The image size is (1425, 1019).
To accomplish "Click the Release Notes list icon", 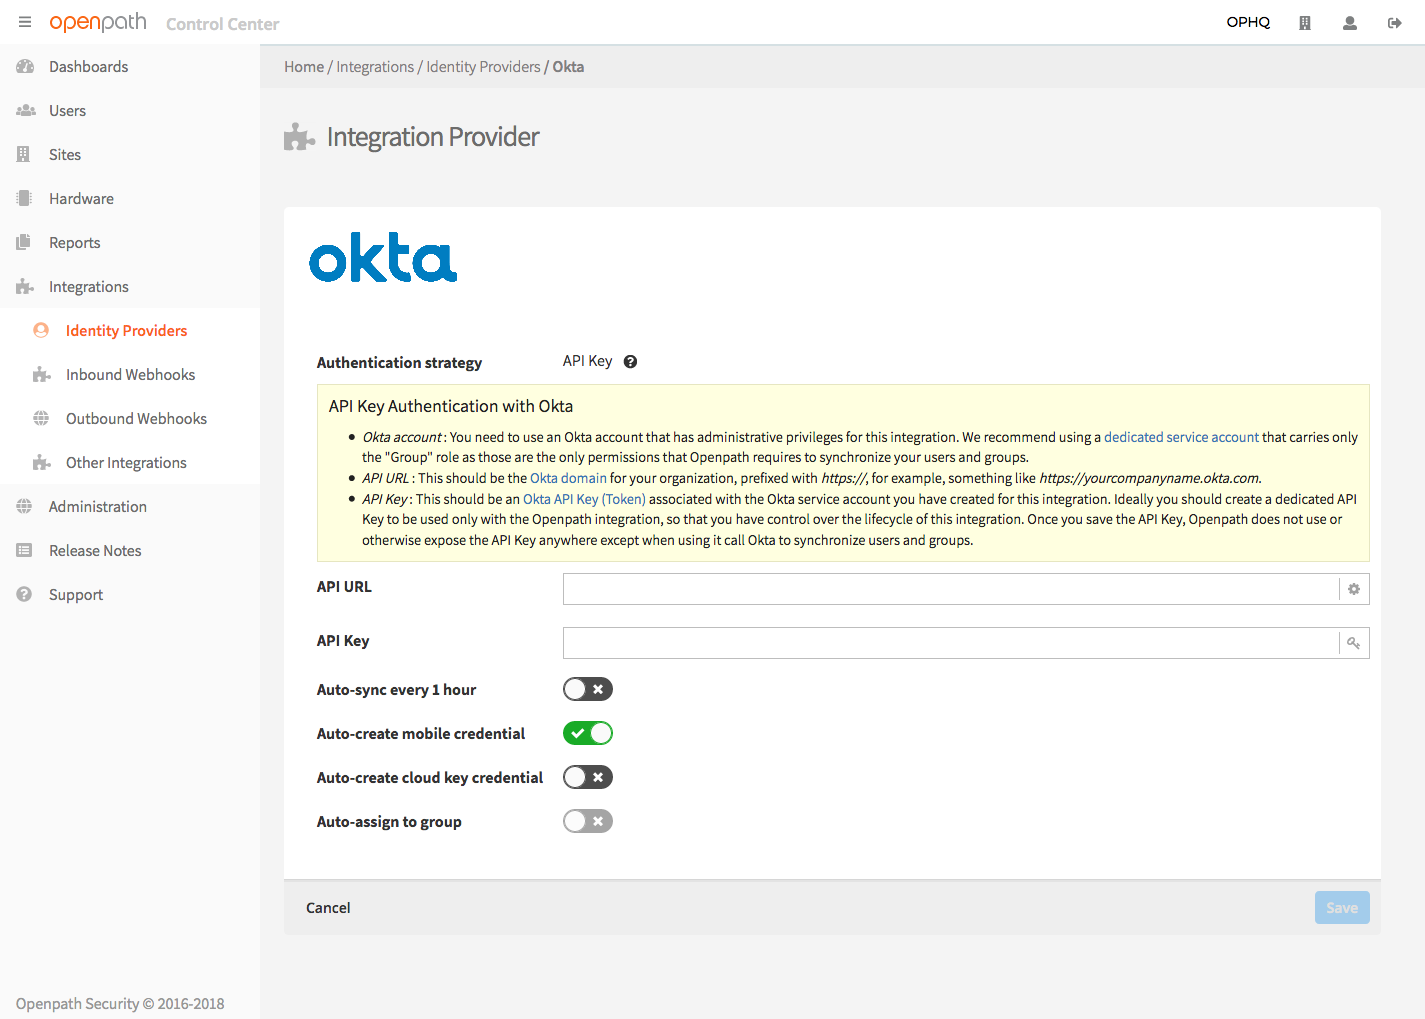I will pos(24,551).
